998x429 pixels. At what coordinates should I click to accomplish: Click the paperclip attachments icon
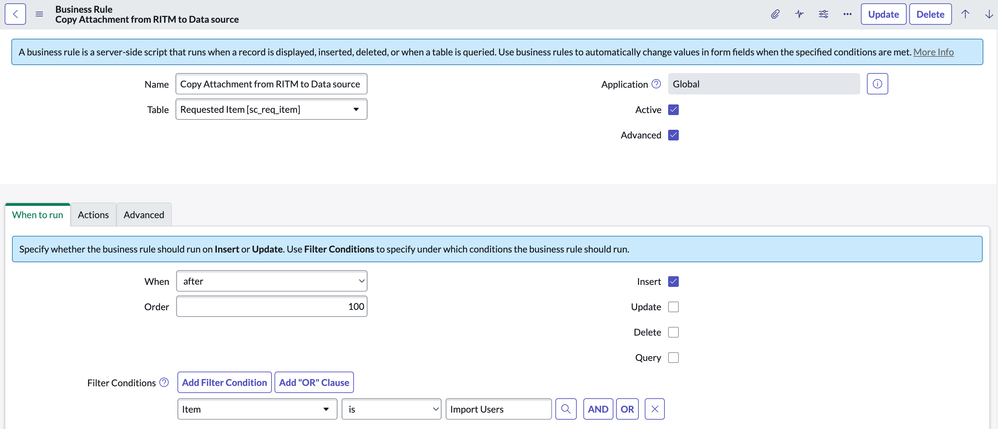point(775,14)
